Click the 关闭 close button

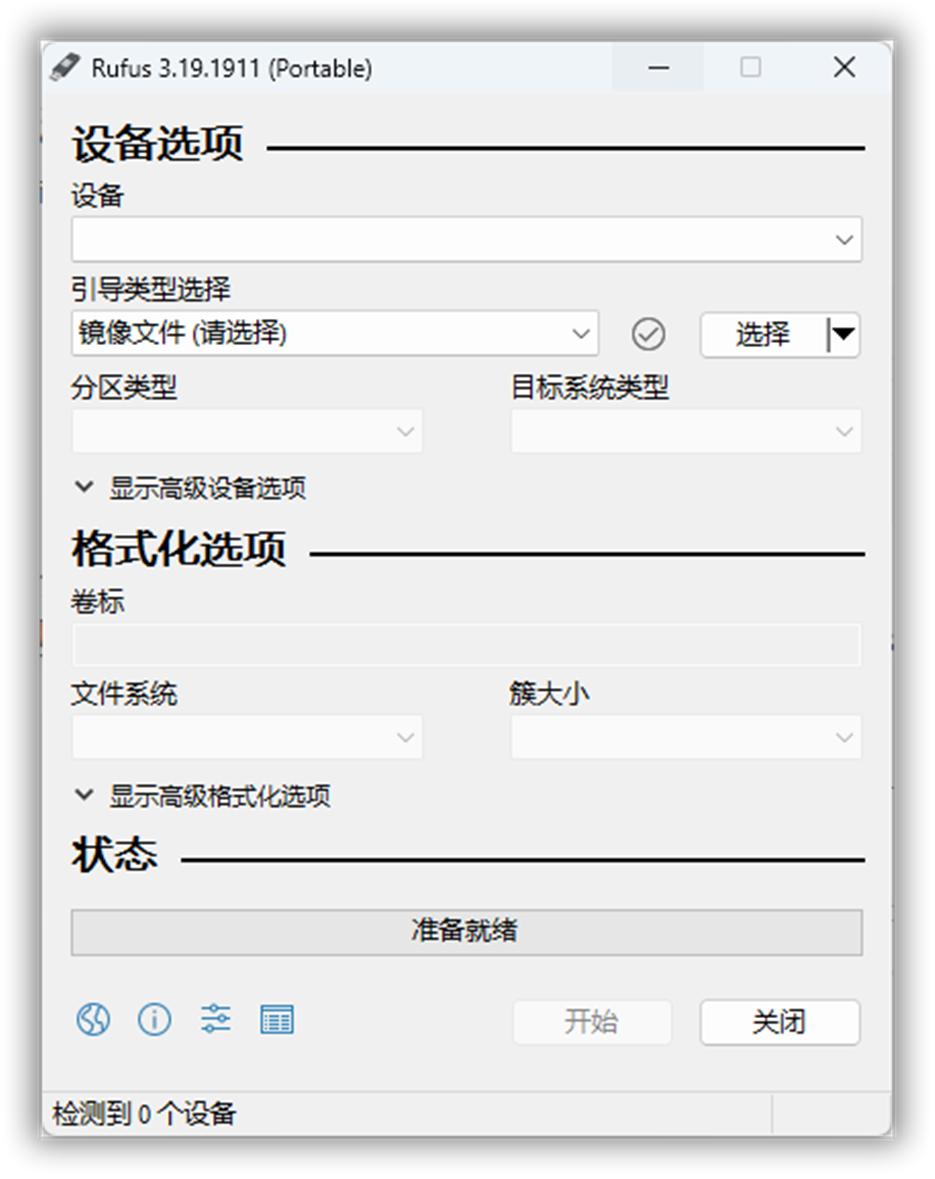coord(779,1021)
